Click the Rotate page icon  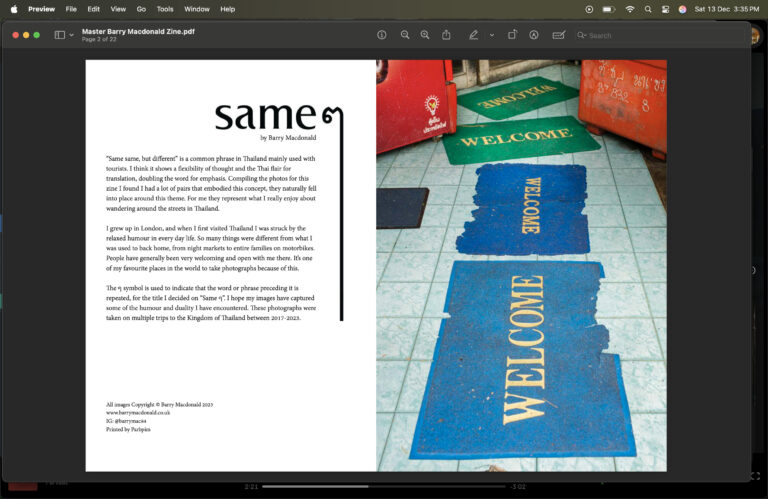512,35
